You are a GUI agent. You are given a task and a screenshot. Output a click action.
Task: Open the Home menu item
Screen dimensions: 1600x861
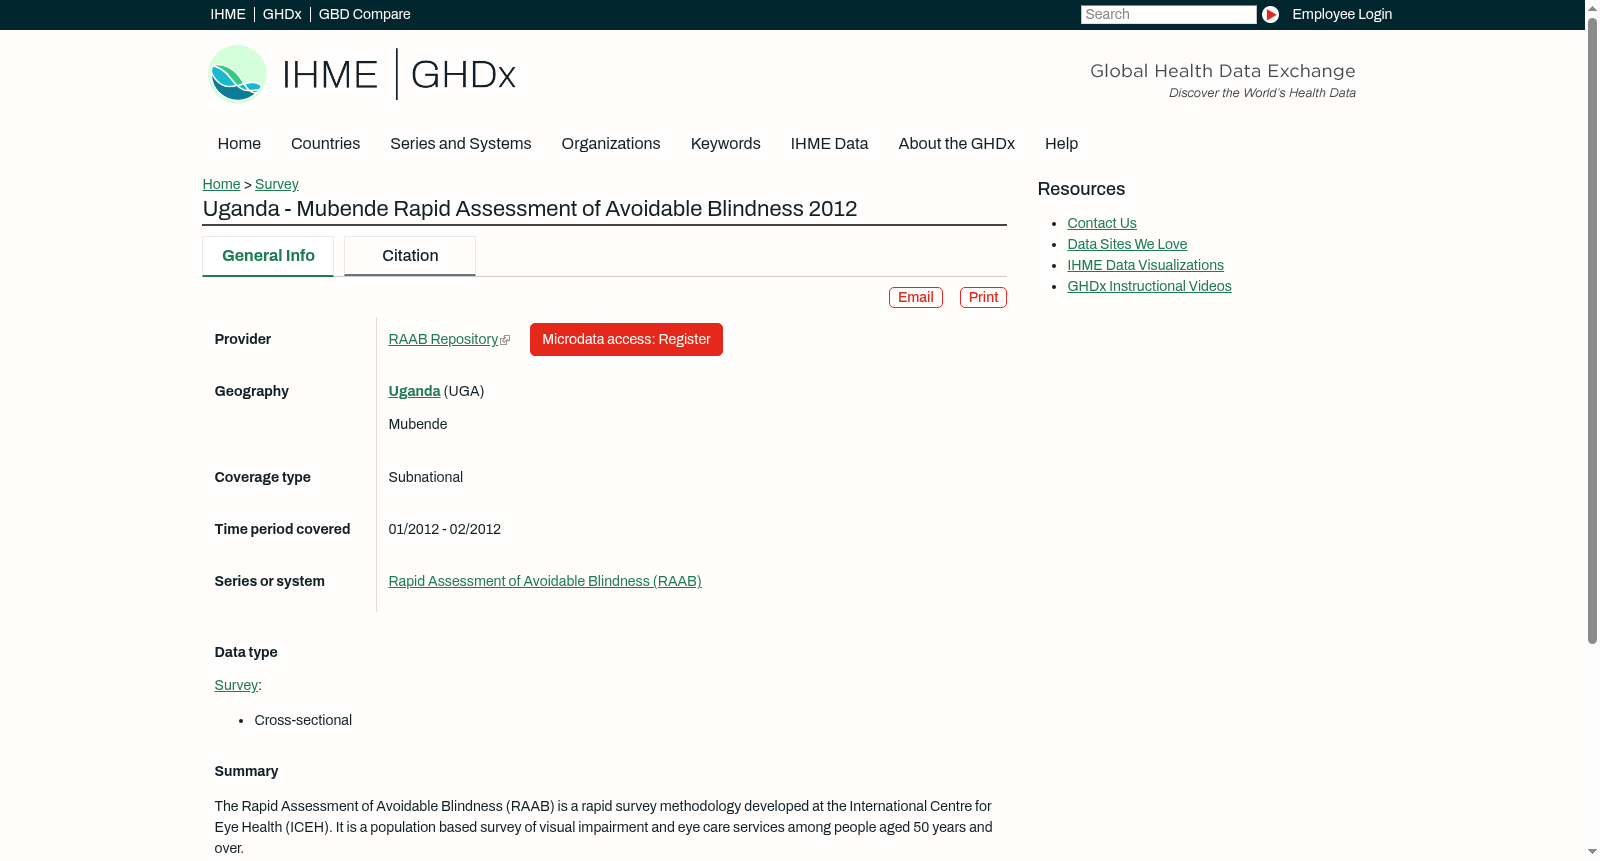pos(239,144)
